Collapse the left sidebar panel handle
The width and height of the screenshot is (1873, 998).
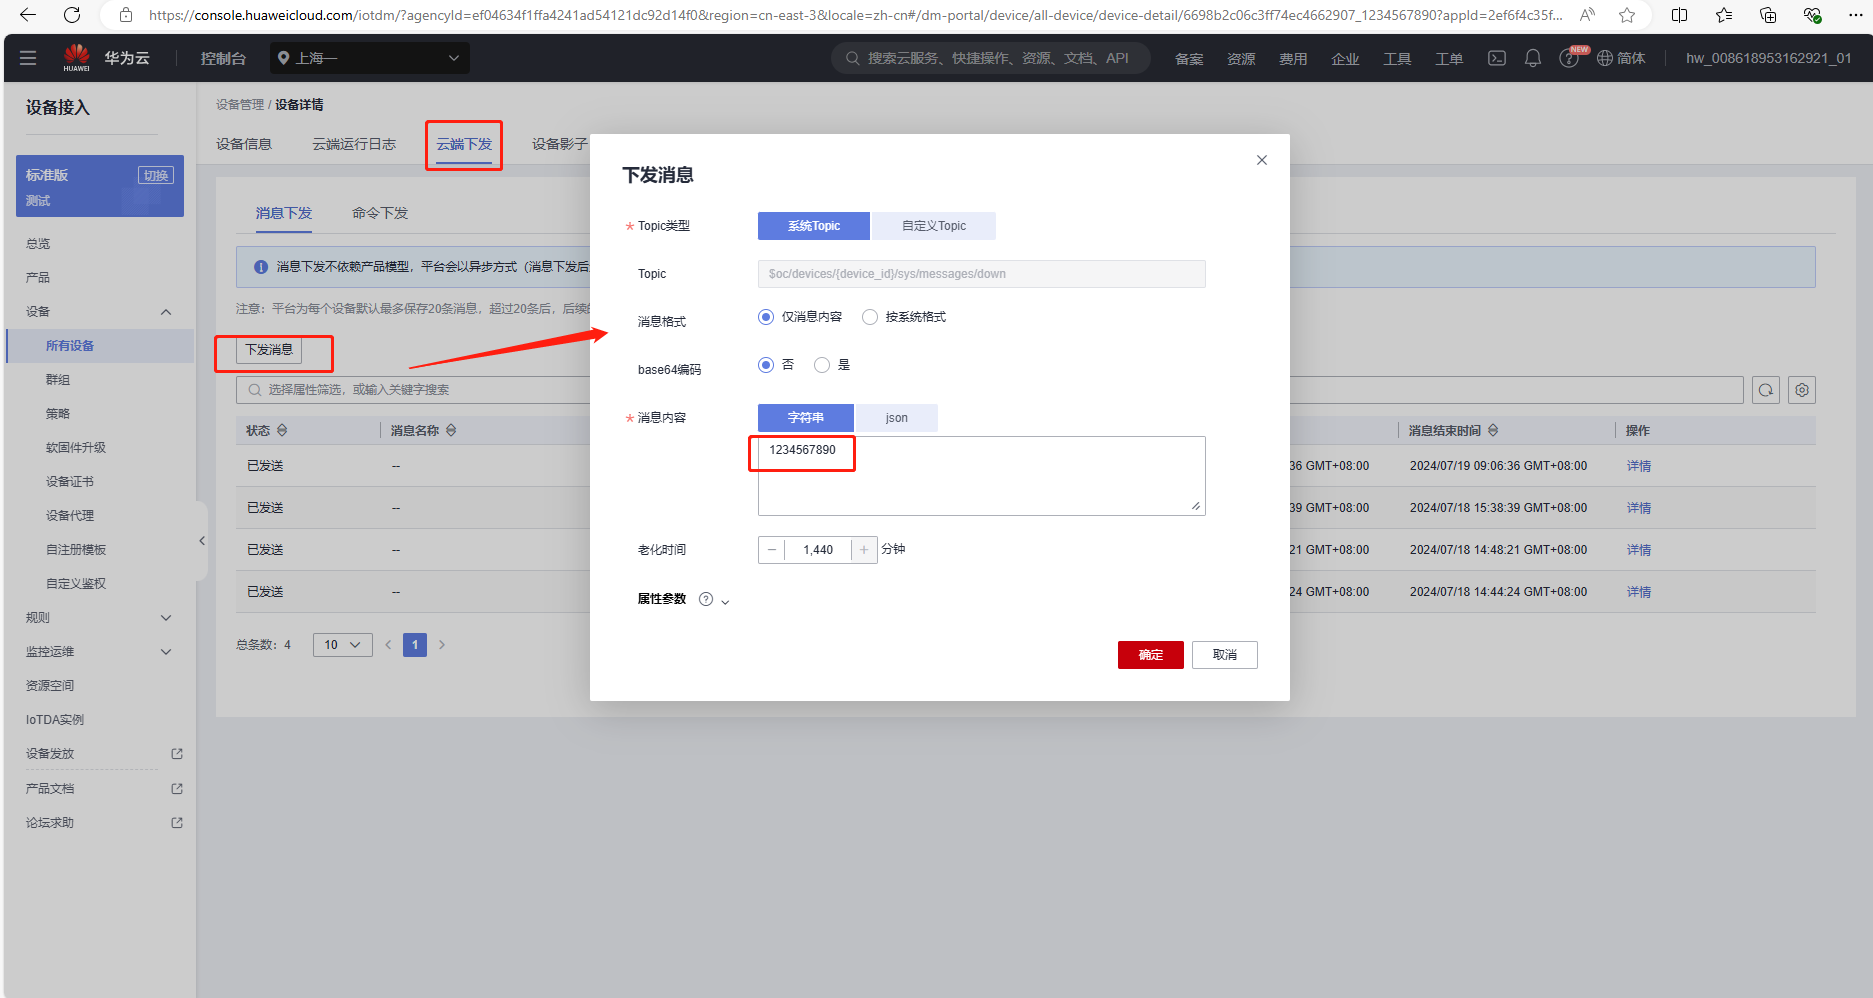pyautogui.click(x=202, y=541)
